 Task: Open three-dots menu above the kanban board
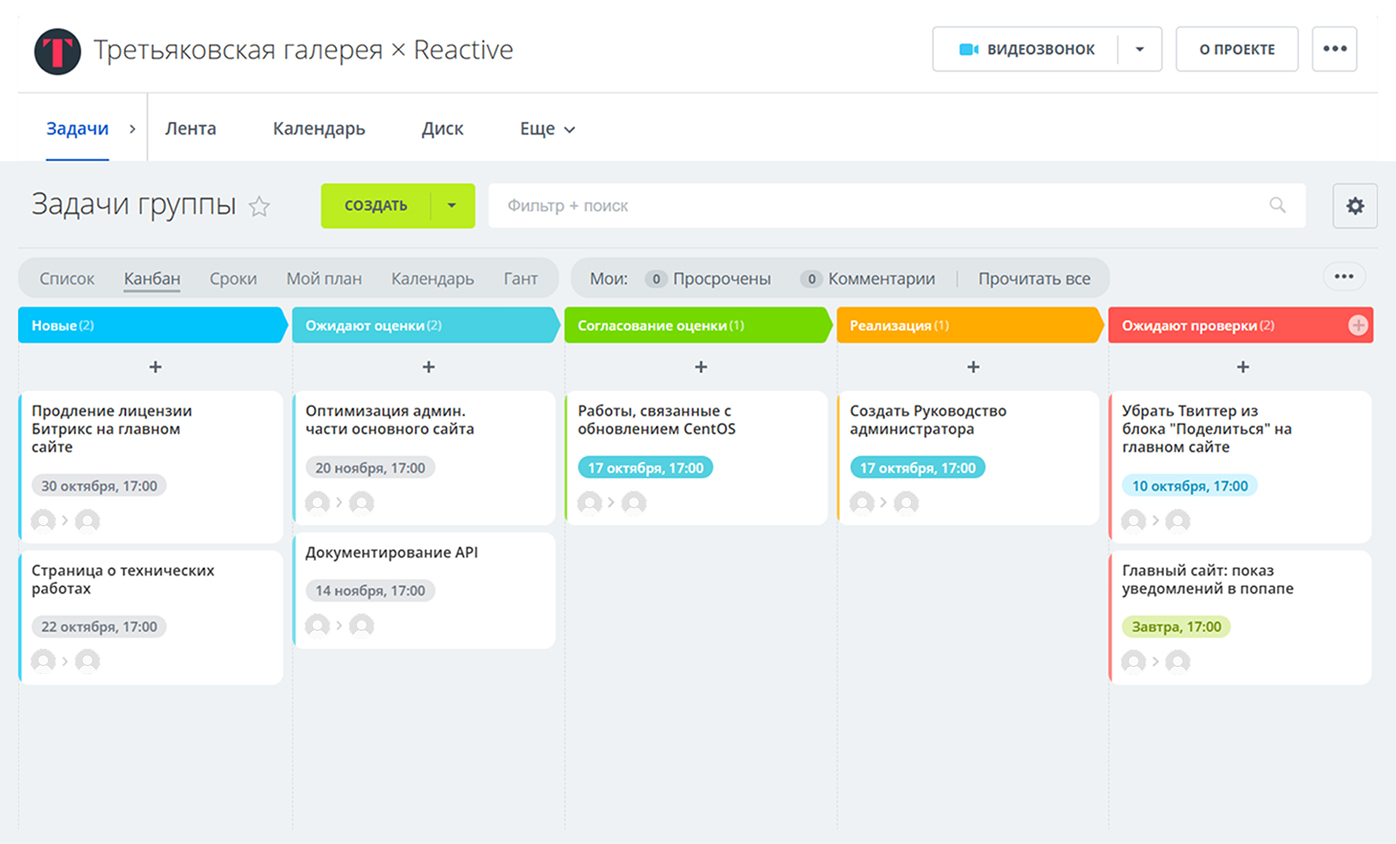(x=1343, y=277)
